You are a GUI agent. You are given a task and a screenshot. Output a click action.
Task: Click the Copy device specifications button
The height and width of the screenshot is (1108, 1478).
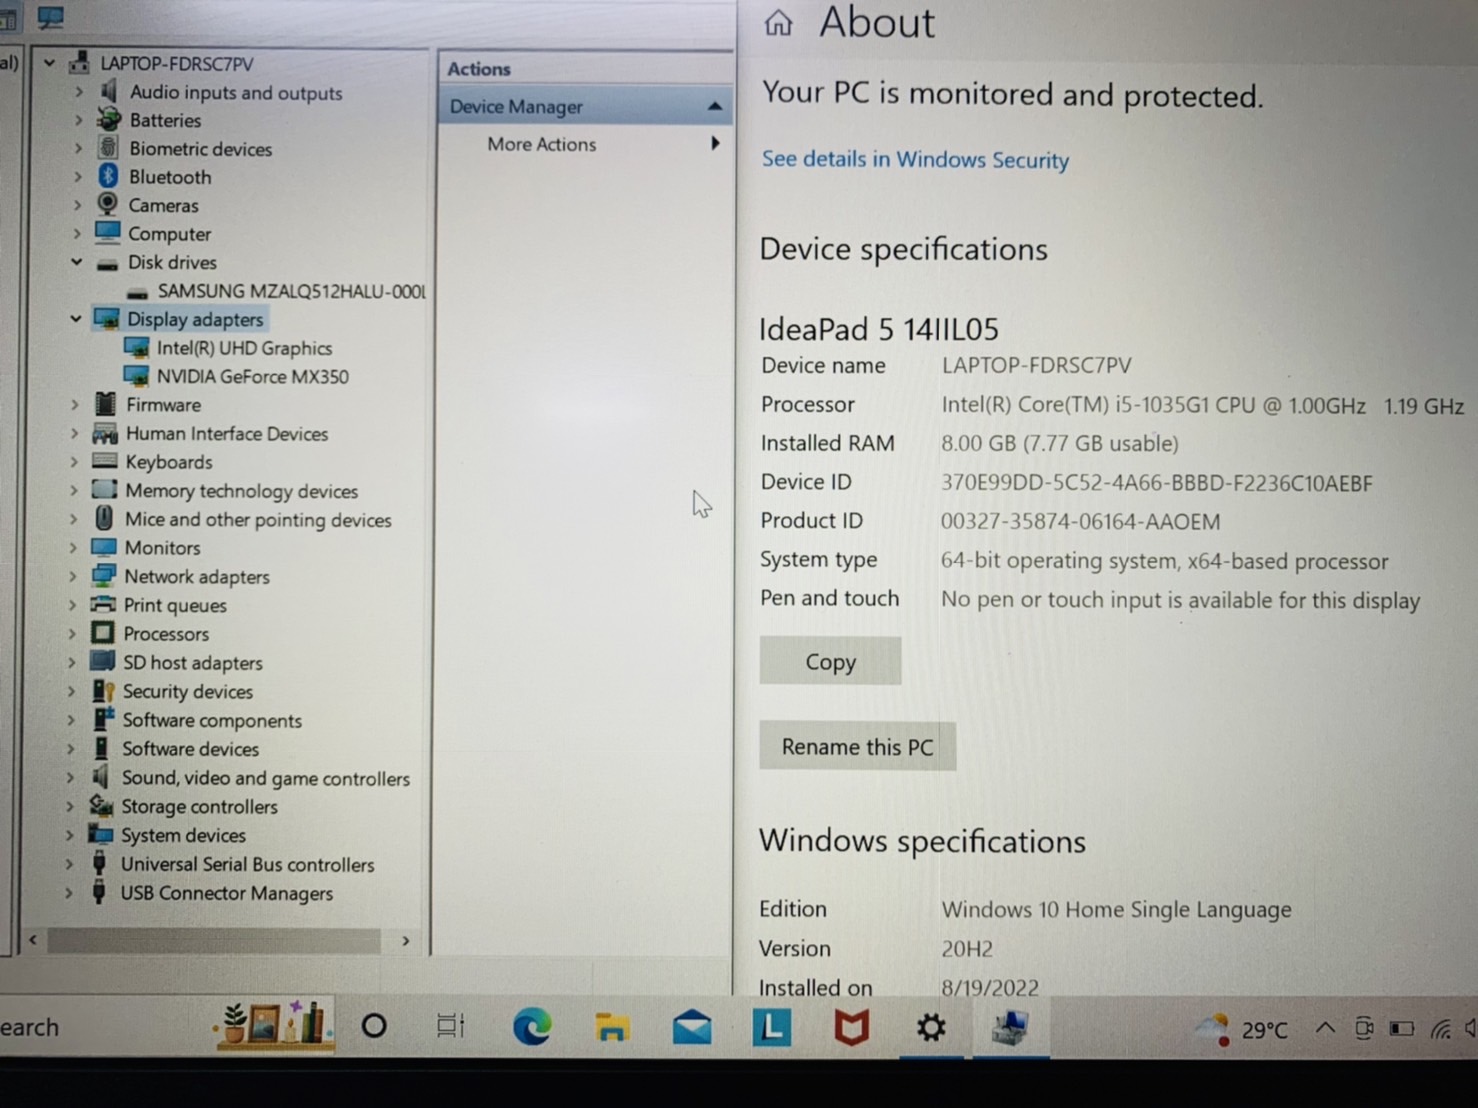[830, 662]
